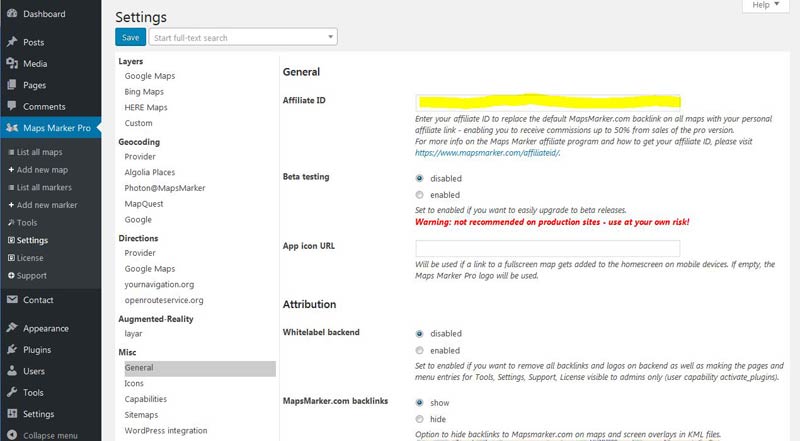
Task: Click the License submenu icon
Action: pyautogui.click(x=11, y=258)
